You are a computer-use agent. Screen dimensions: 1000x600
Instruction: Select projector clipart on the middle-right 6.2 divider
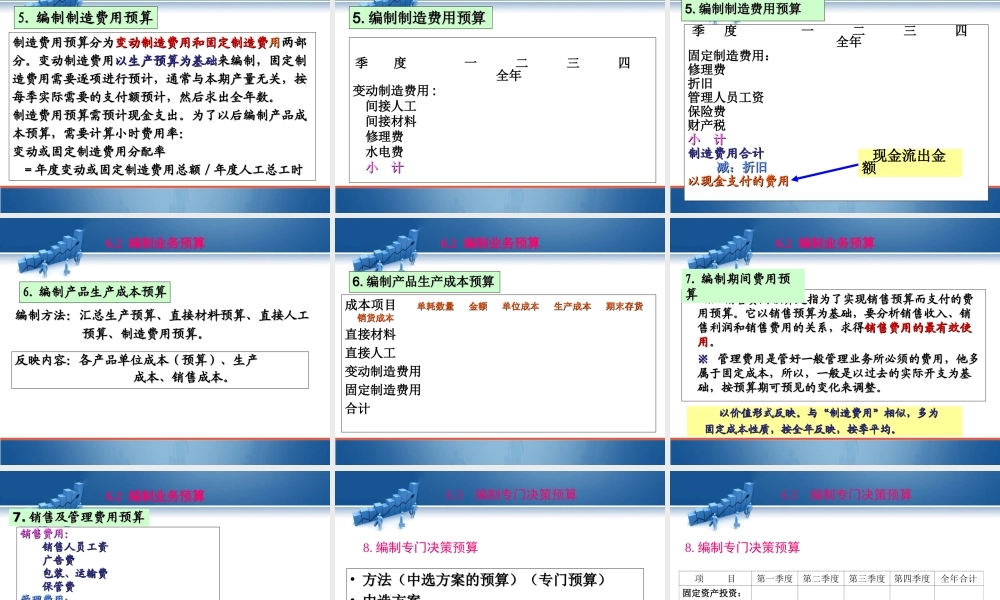[722, 248]
